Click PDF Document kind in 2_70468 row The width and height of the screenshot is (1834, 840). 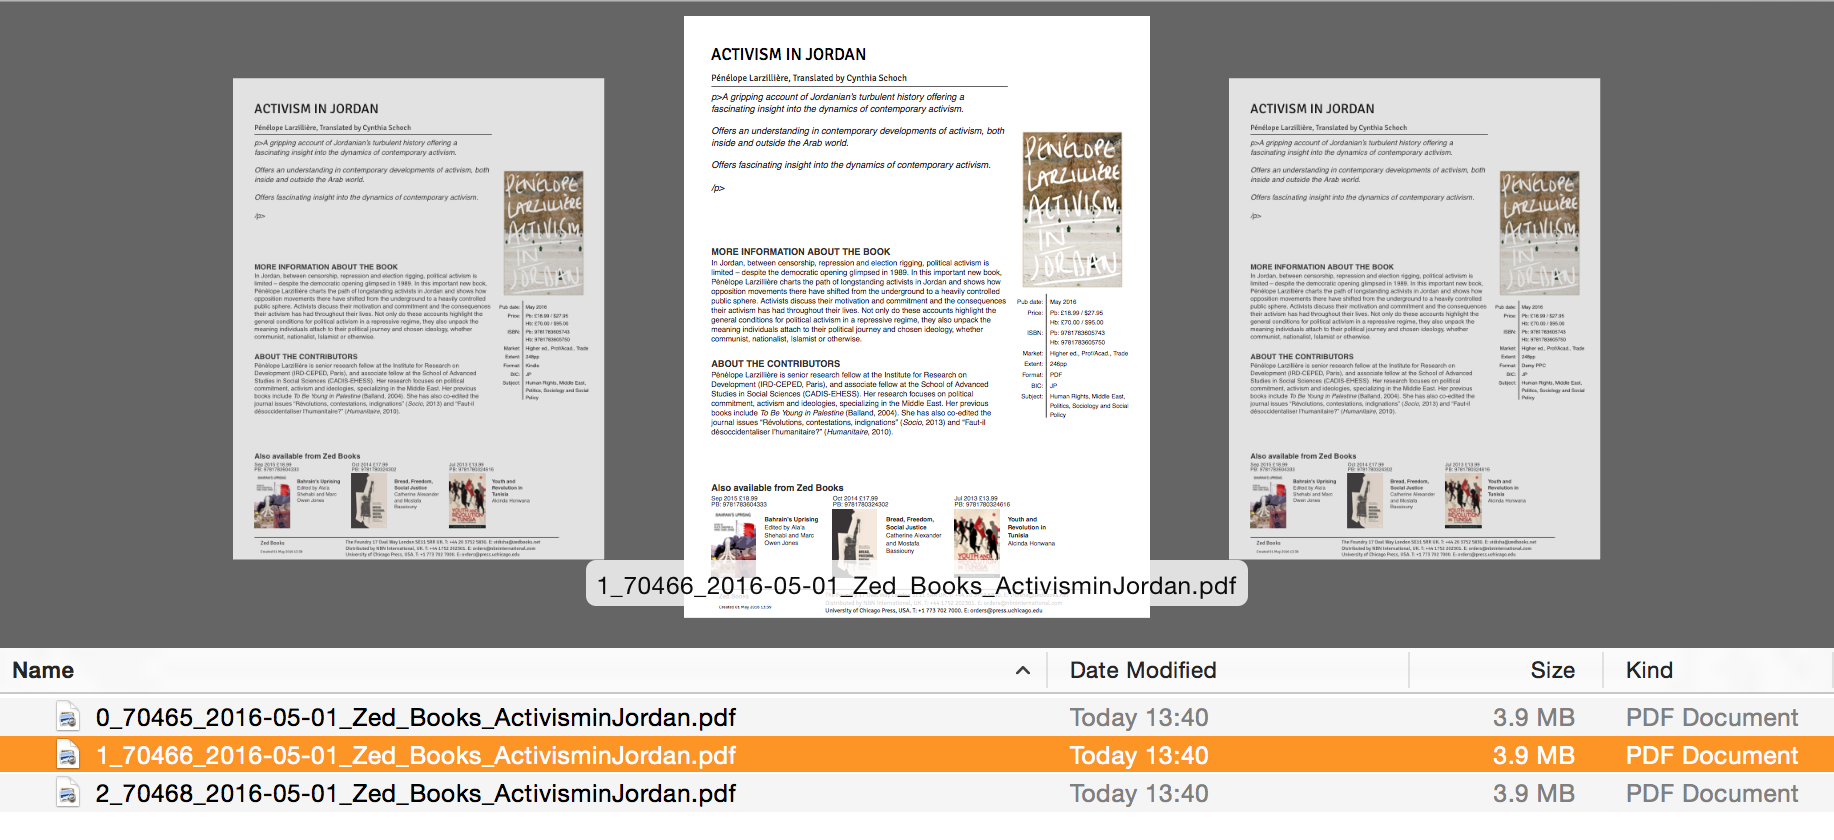(x=1712, y=794)
